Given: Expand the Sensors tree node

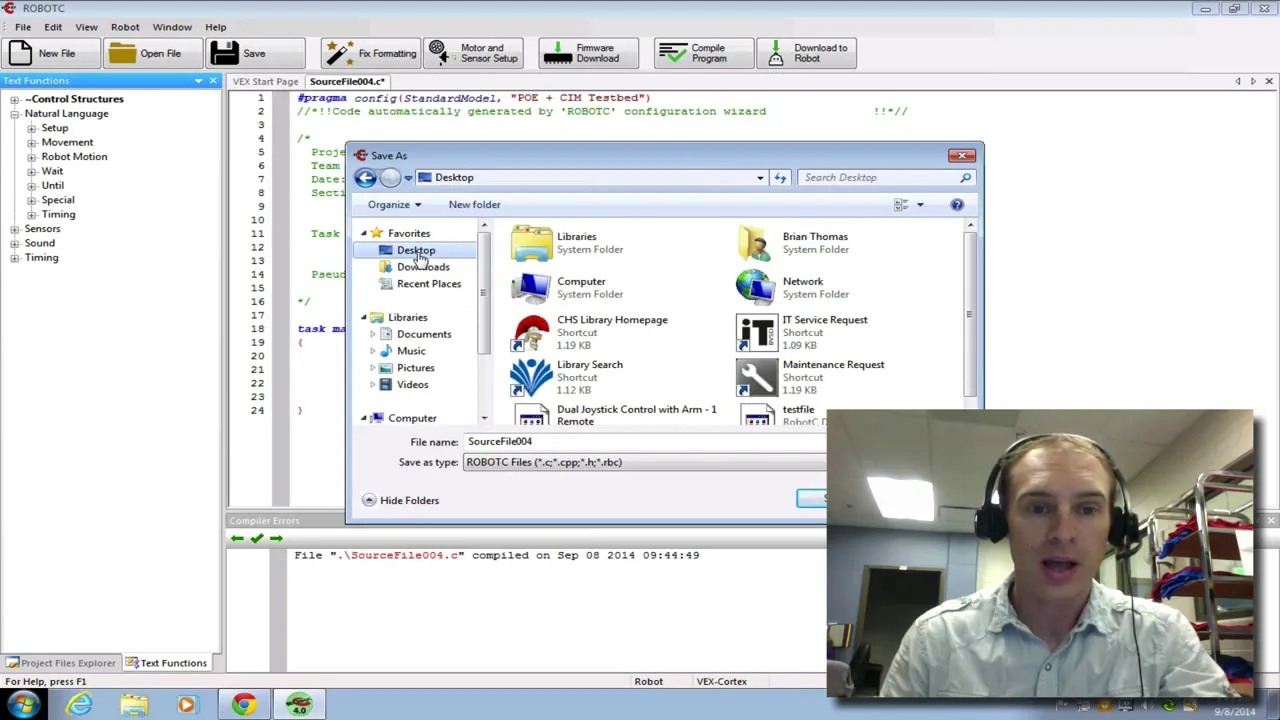Looking at the screenshot, I should click(15, 229).
